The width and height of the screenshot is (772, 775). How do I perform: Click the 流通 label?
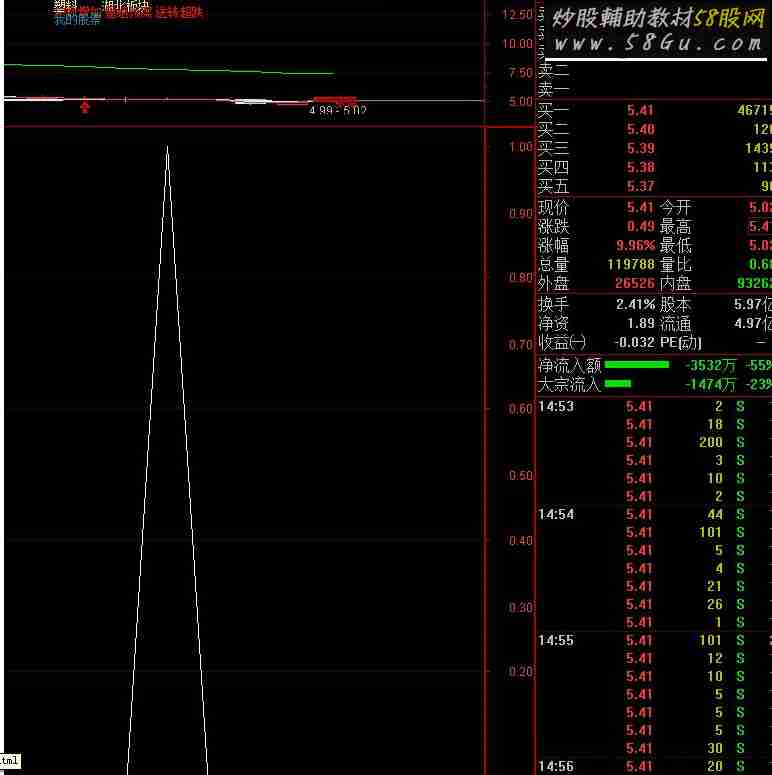pyautogui.click(x=675, y=323)
